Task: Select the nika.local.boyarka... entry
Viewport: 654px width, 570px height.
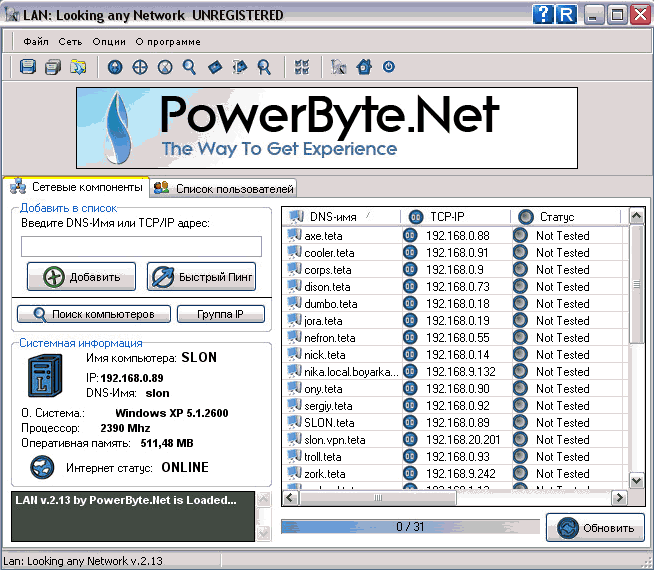Action: point(351,372)
